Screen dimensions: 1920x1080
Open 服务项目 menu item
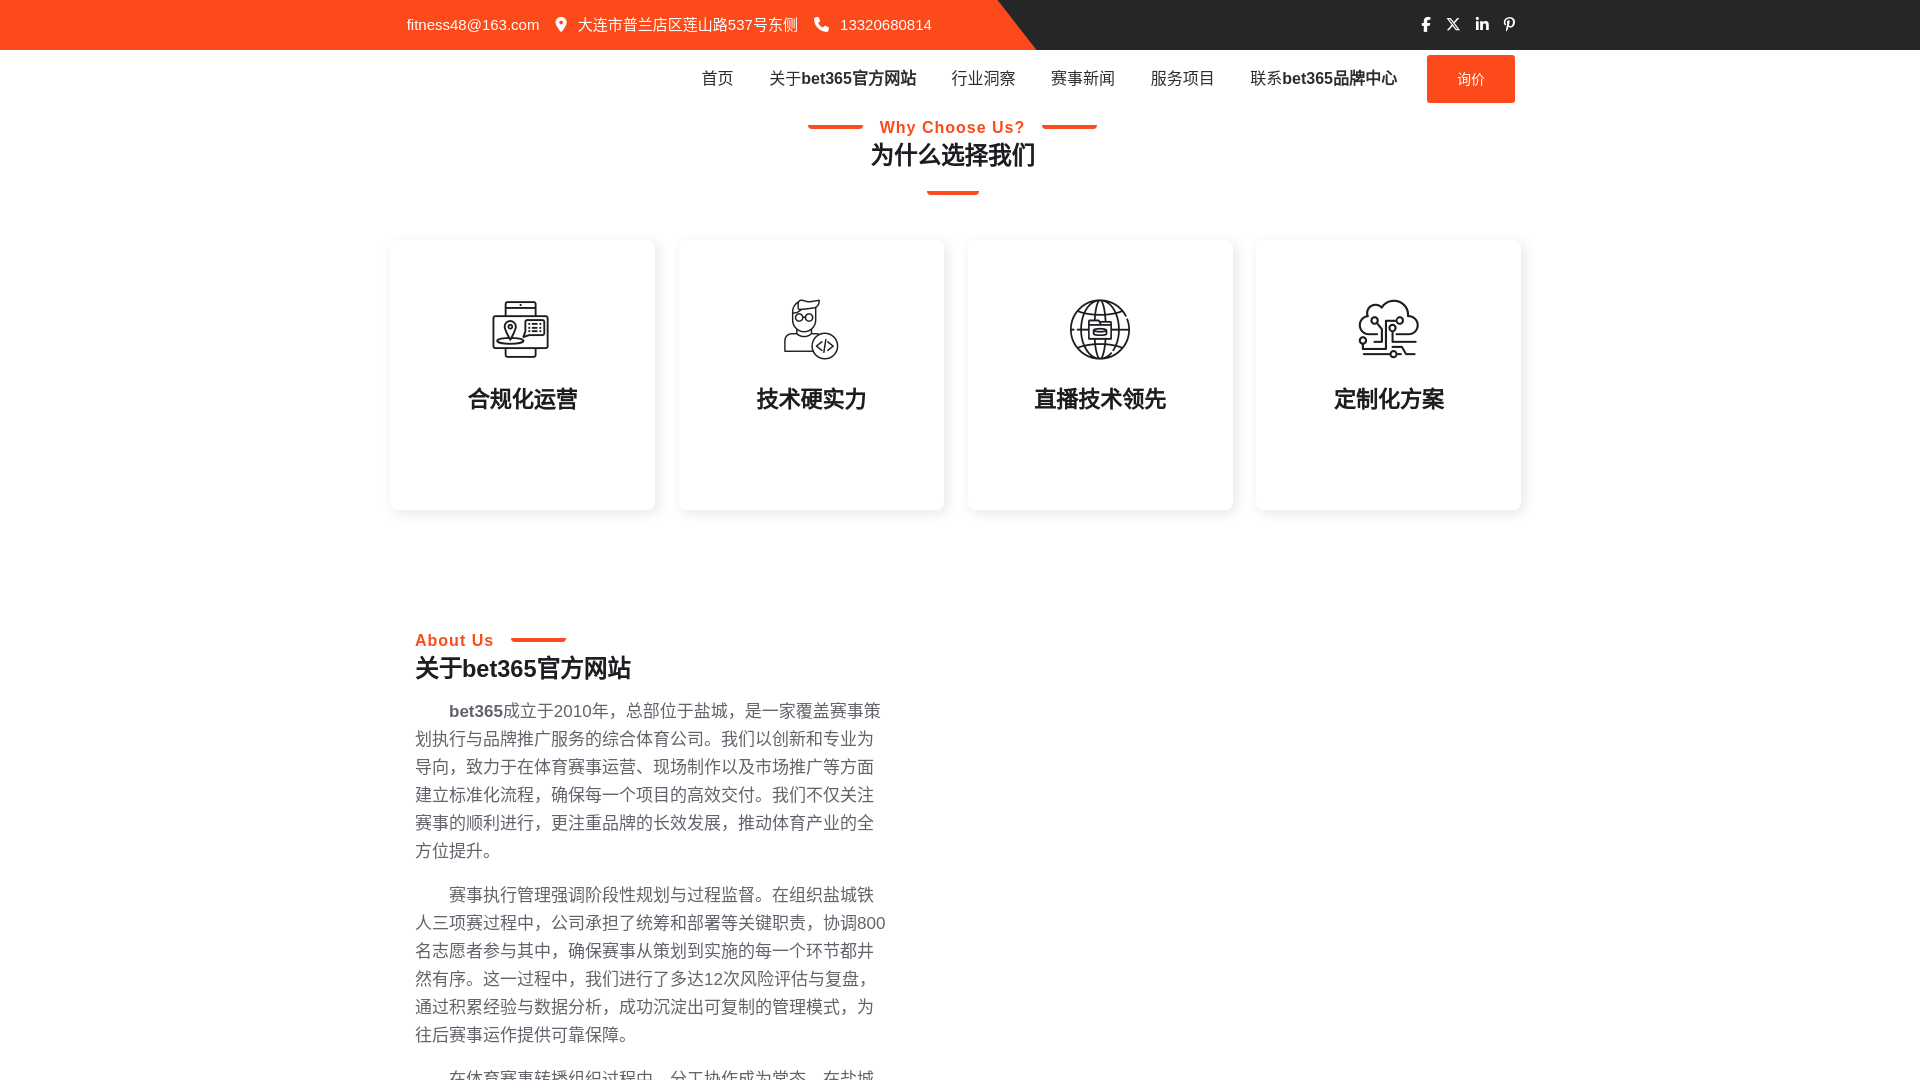click(x=1182, y=79)
